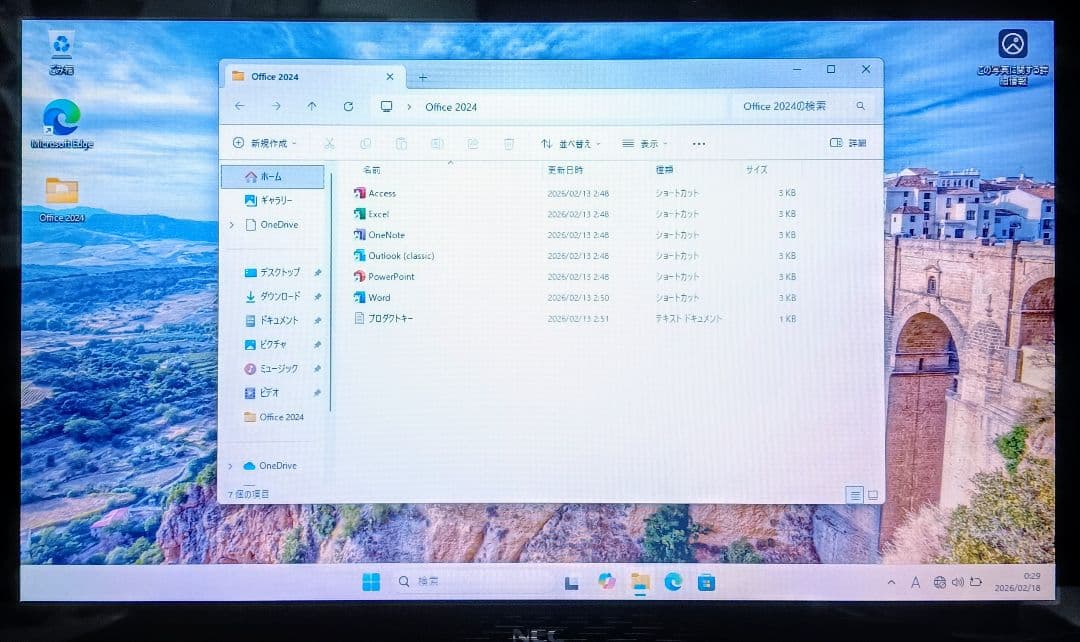The height and width of the screenshot is (642, 1080).
Task: Add a new Explorer tab with plus
Action: [423, 77]
